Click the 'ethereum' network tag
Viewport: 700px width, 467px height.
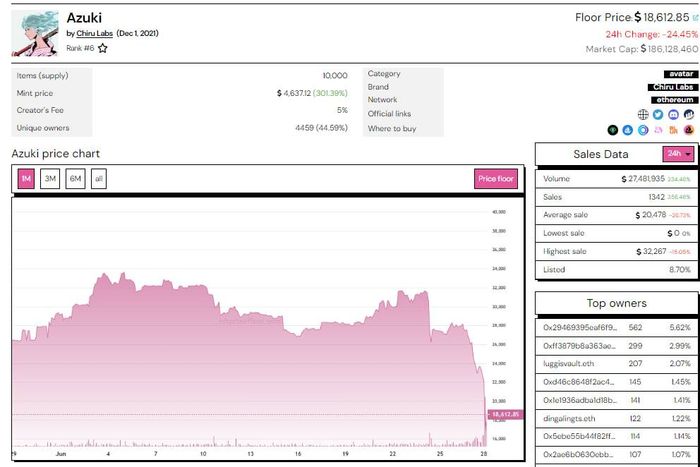point(675,100)
